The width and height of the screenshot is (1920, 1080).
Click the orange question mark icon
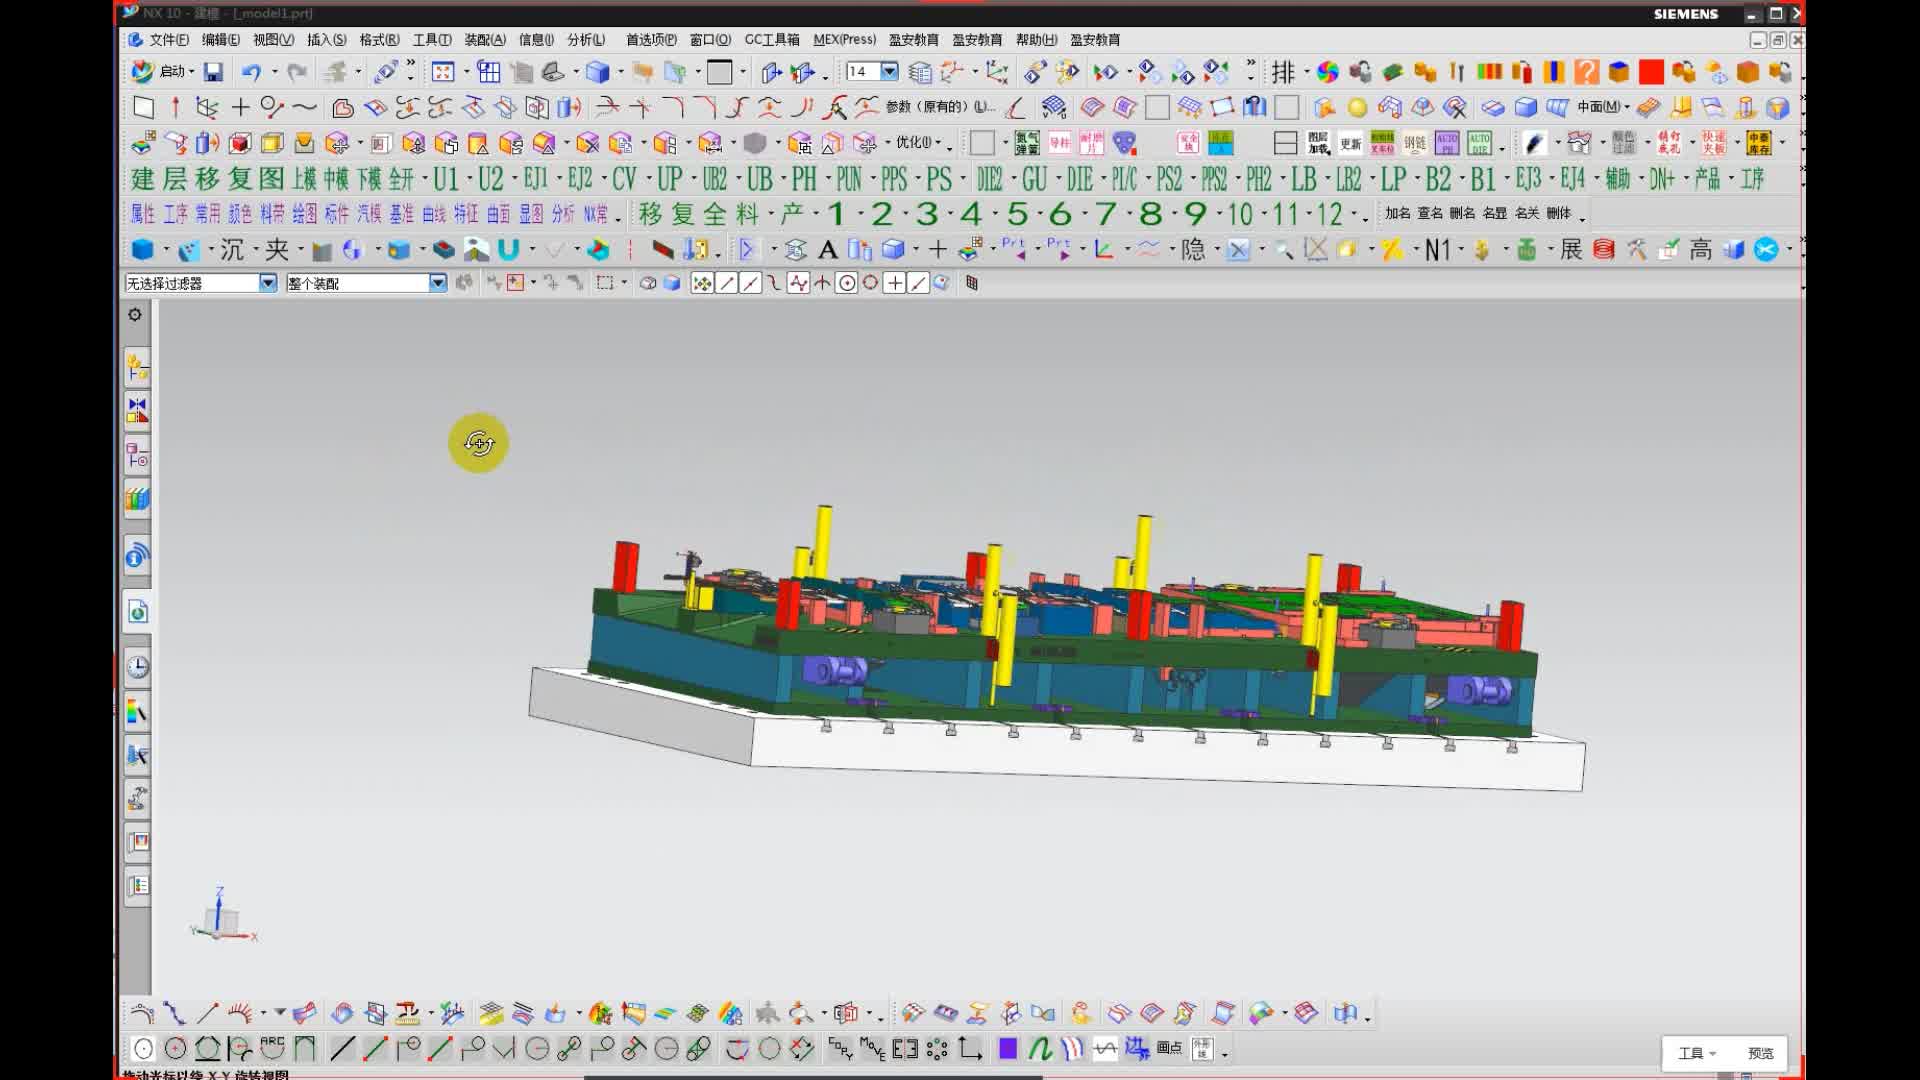tap(1586, 72)
